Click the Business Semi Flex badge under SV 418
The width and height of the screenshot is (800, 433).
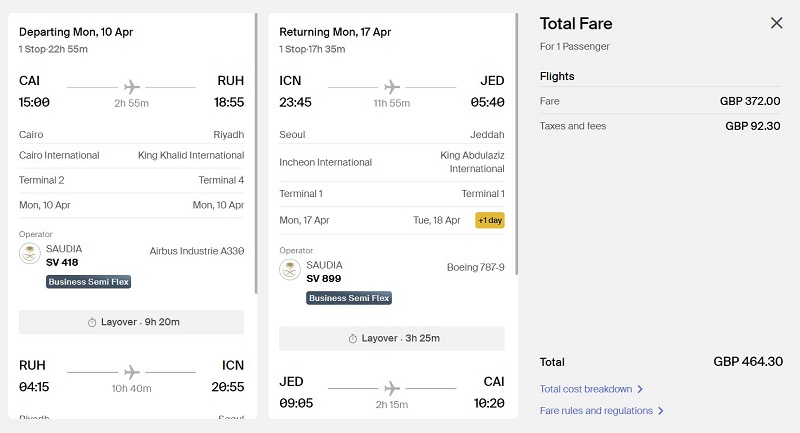point(89,282)
